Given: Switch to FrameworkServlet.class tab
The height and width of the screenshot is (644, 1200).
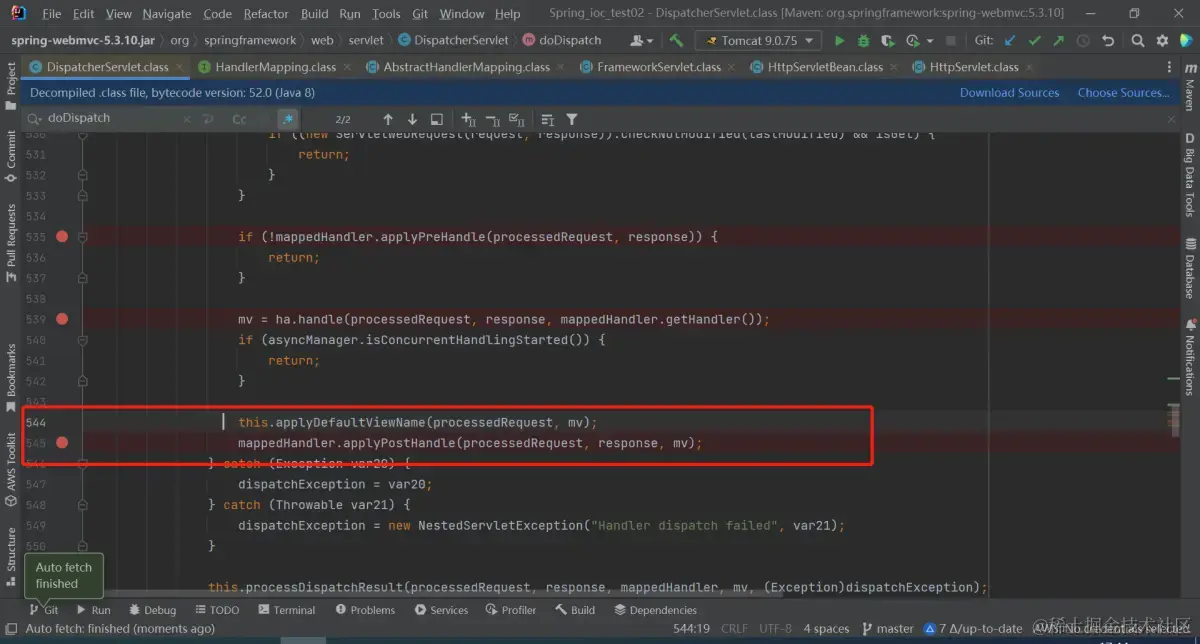Looking at the screenshot, I should point(659,67).
